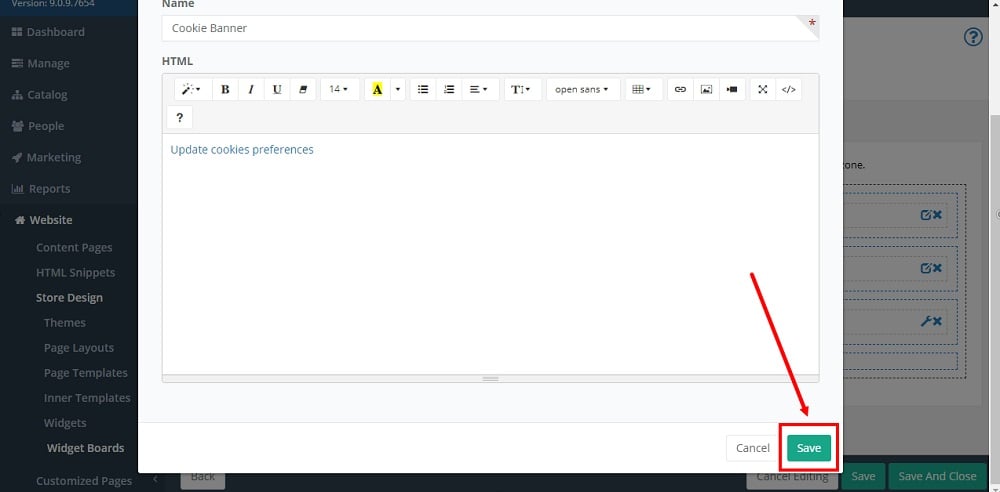1000x492 pixels.
Task: Open the font size 14 dropdown
Action: click(339, 89)
